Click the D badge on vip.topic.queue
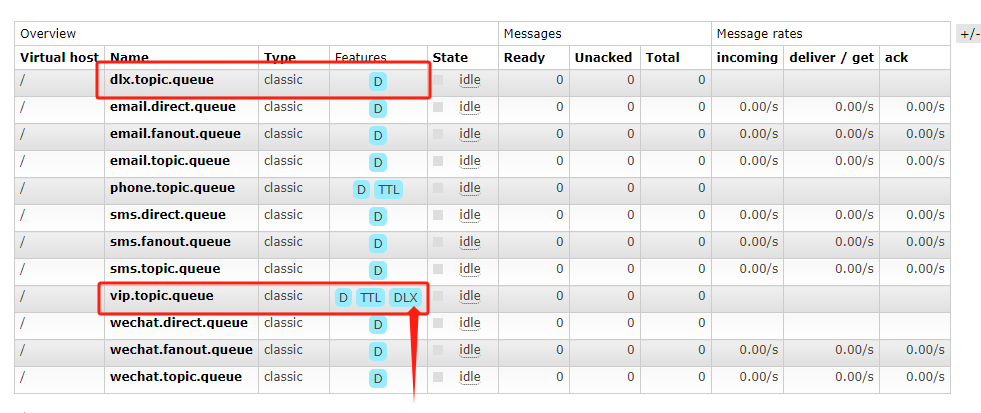 (343, 298)
